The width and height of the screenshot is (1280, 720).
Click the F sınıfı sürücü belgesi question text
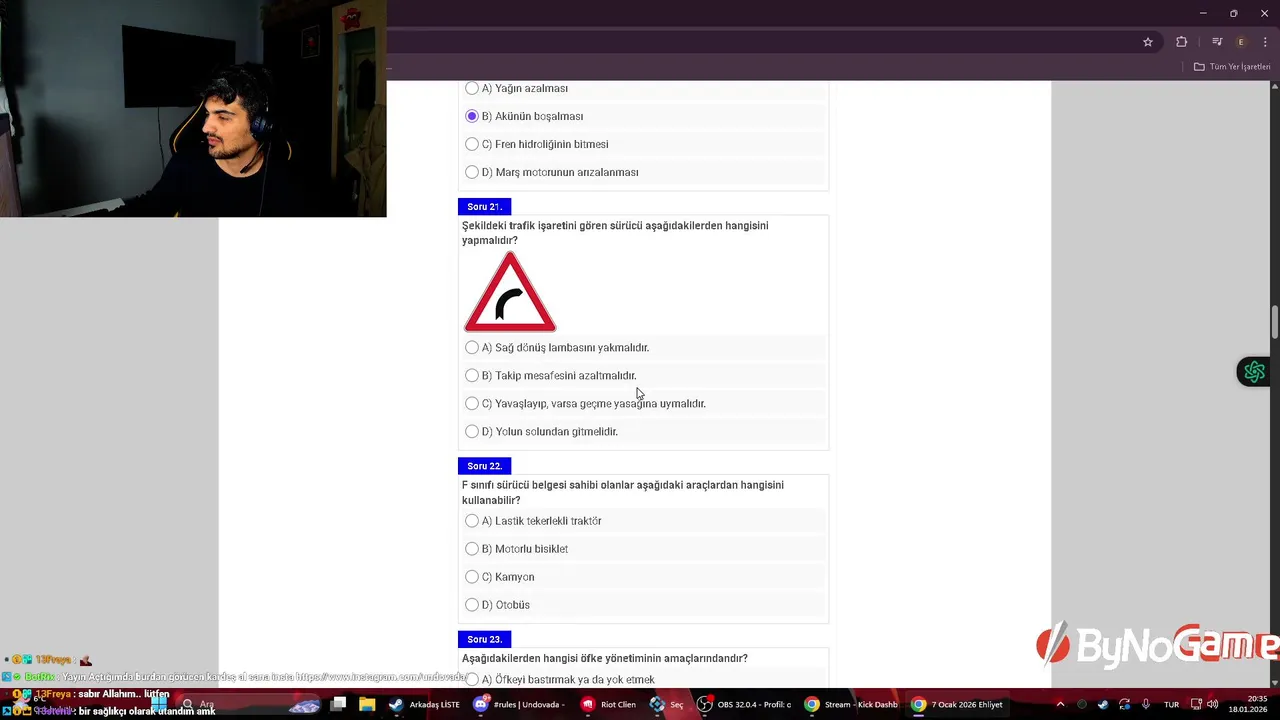click(x=622, y=492)
